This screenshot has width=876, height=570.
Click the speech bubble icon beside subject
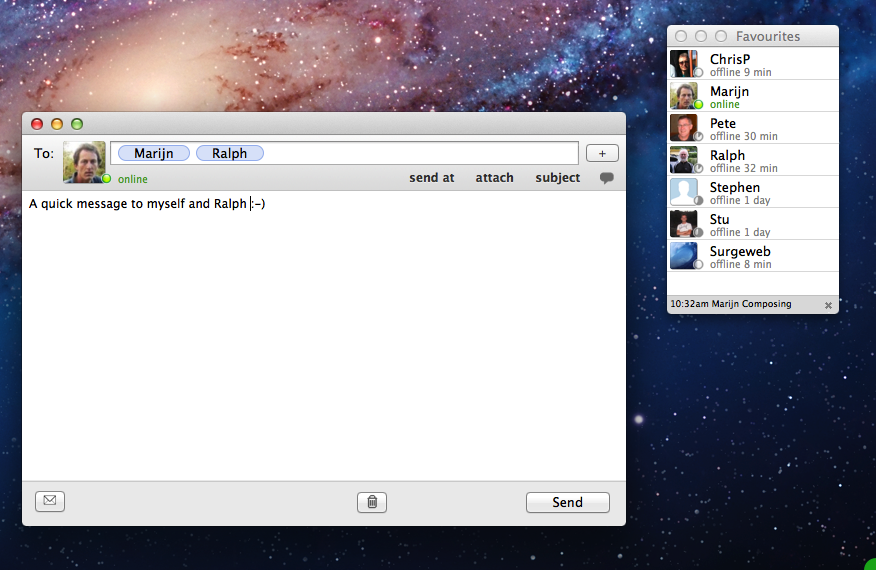click(606, 178)
